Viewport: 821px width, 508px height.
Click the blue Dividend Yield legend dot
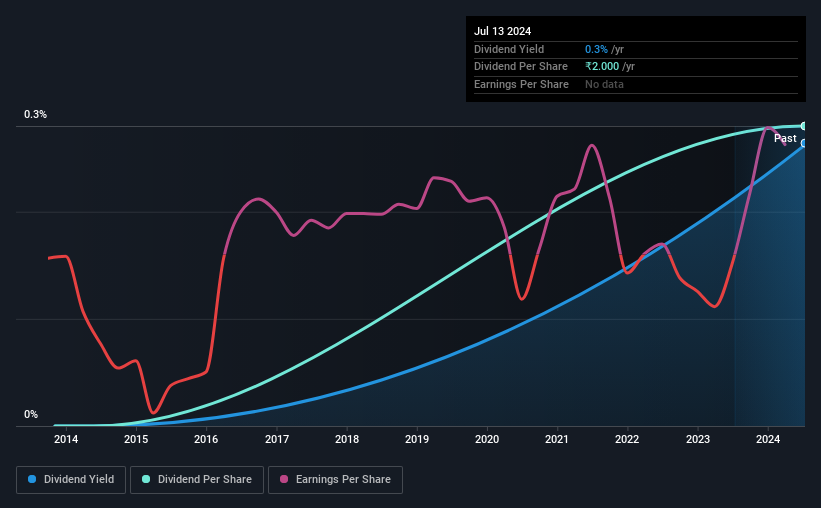pyautogui.click(x=32, y=479)
